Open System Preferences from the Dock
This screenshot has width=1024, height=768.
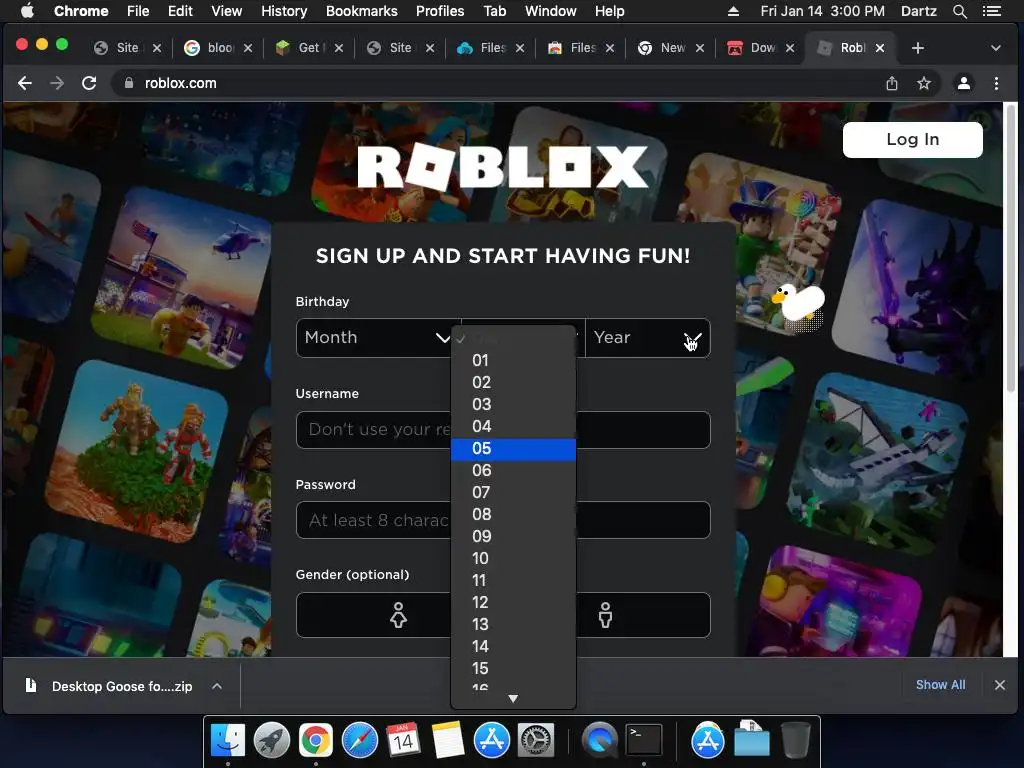pyautogui.click(x=536, y=741)
